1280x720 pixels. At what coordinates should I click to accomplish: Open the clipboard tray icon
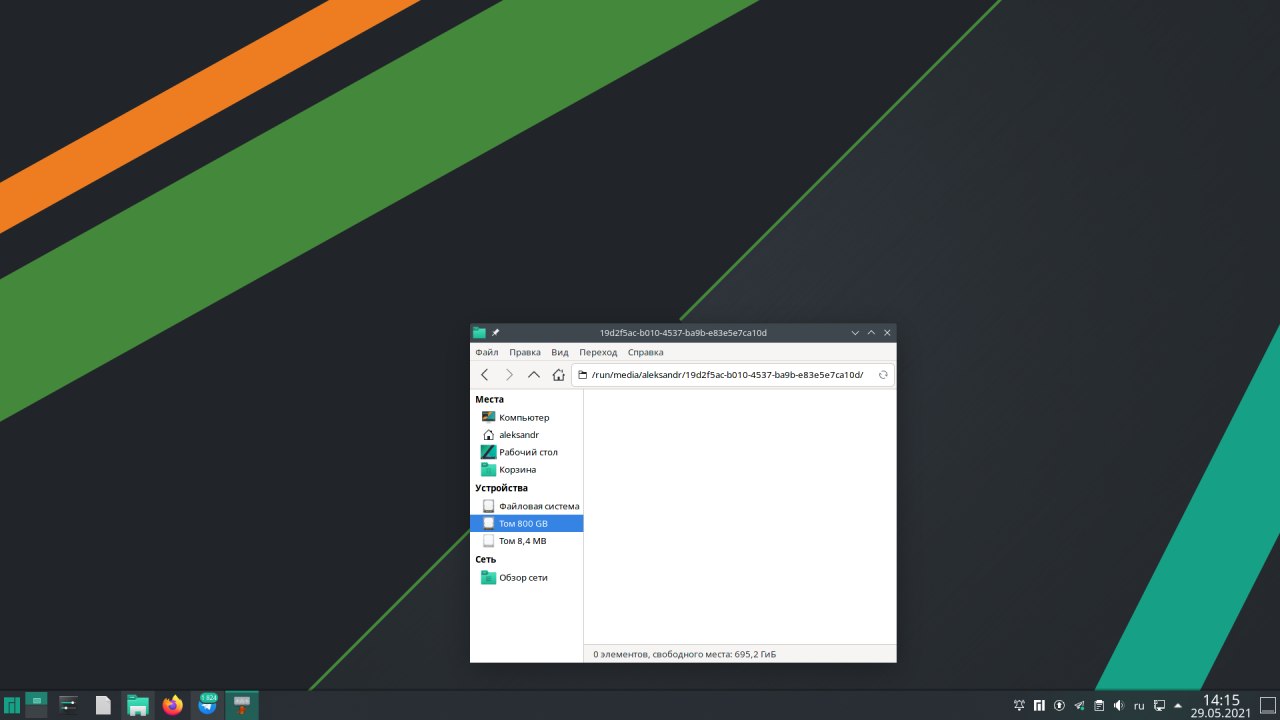[x=1099, y=705]
